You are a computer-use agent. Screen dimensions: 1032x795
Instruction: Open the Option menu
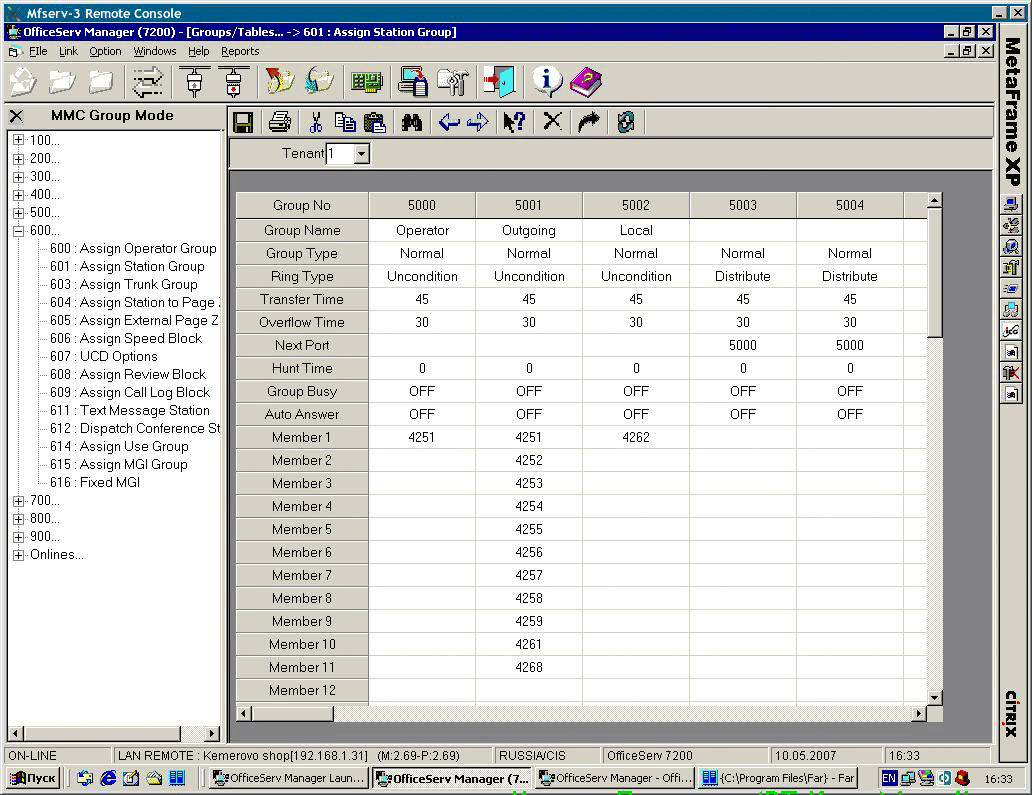[x=105, y=51]
